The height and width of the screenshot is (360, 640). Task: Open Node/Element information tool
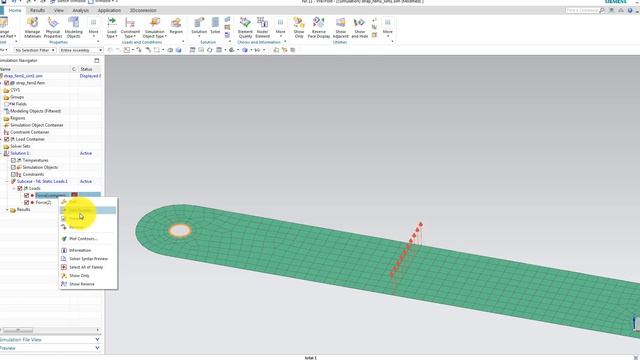262,28
